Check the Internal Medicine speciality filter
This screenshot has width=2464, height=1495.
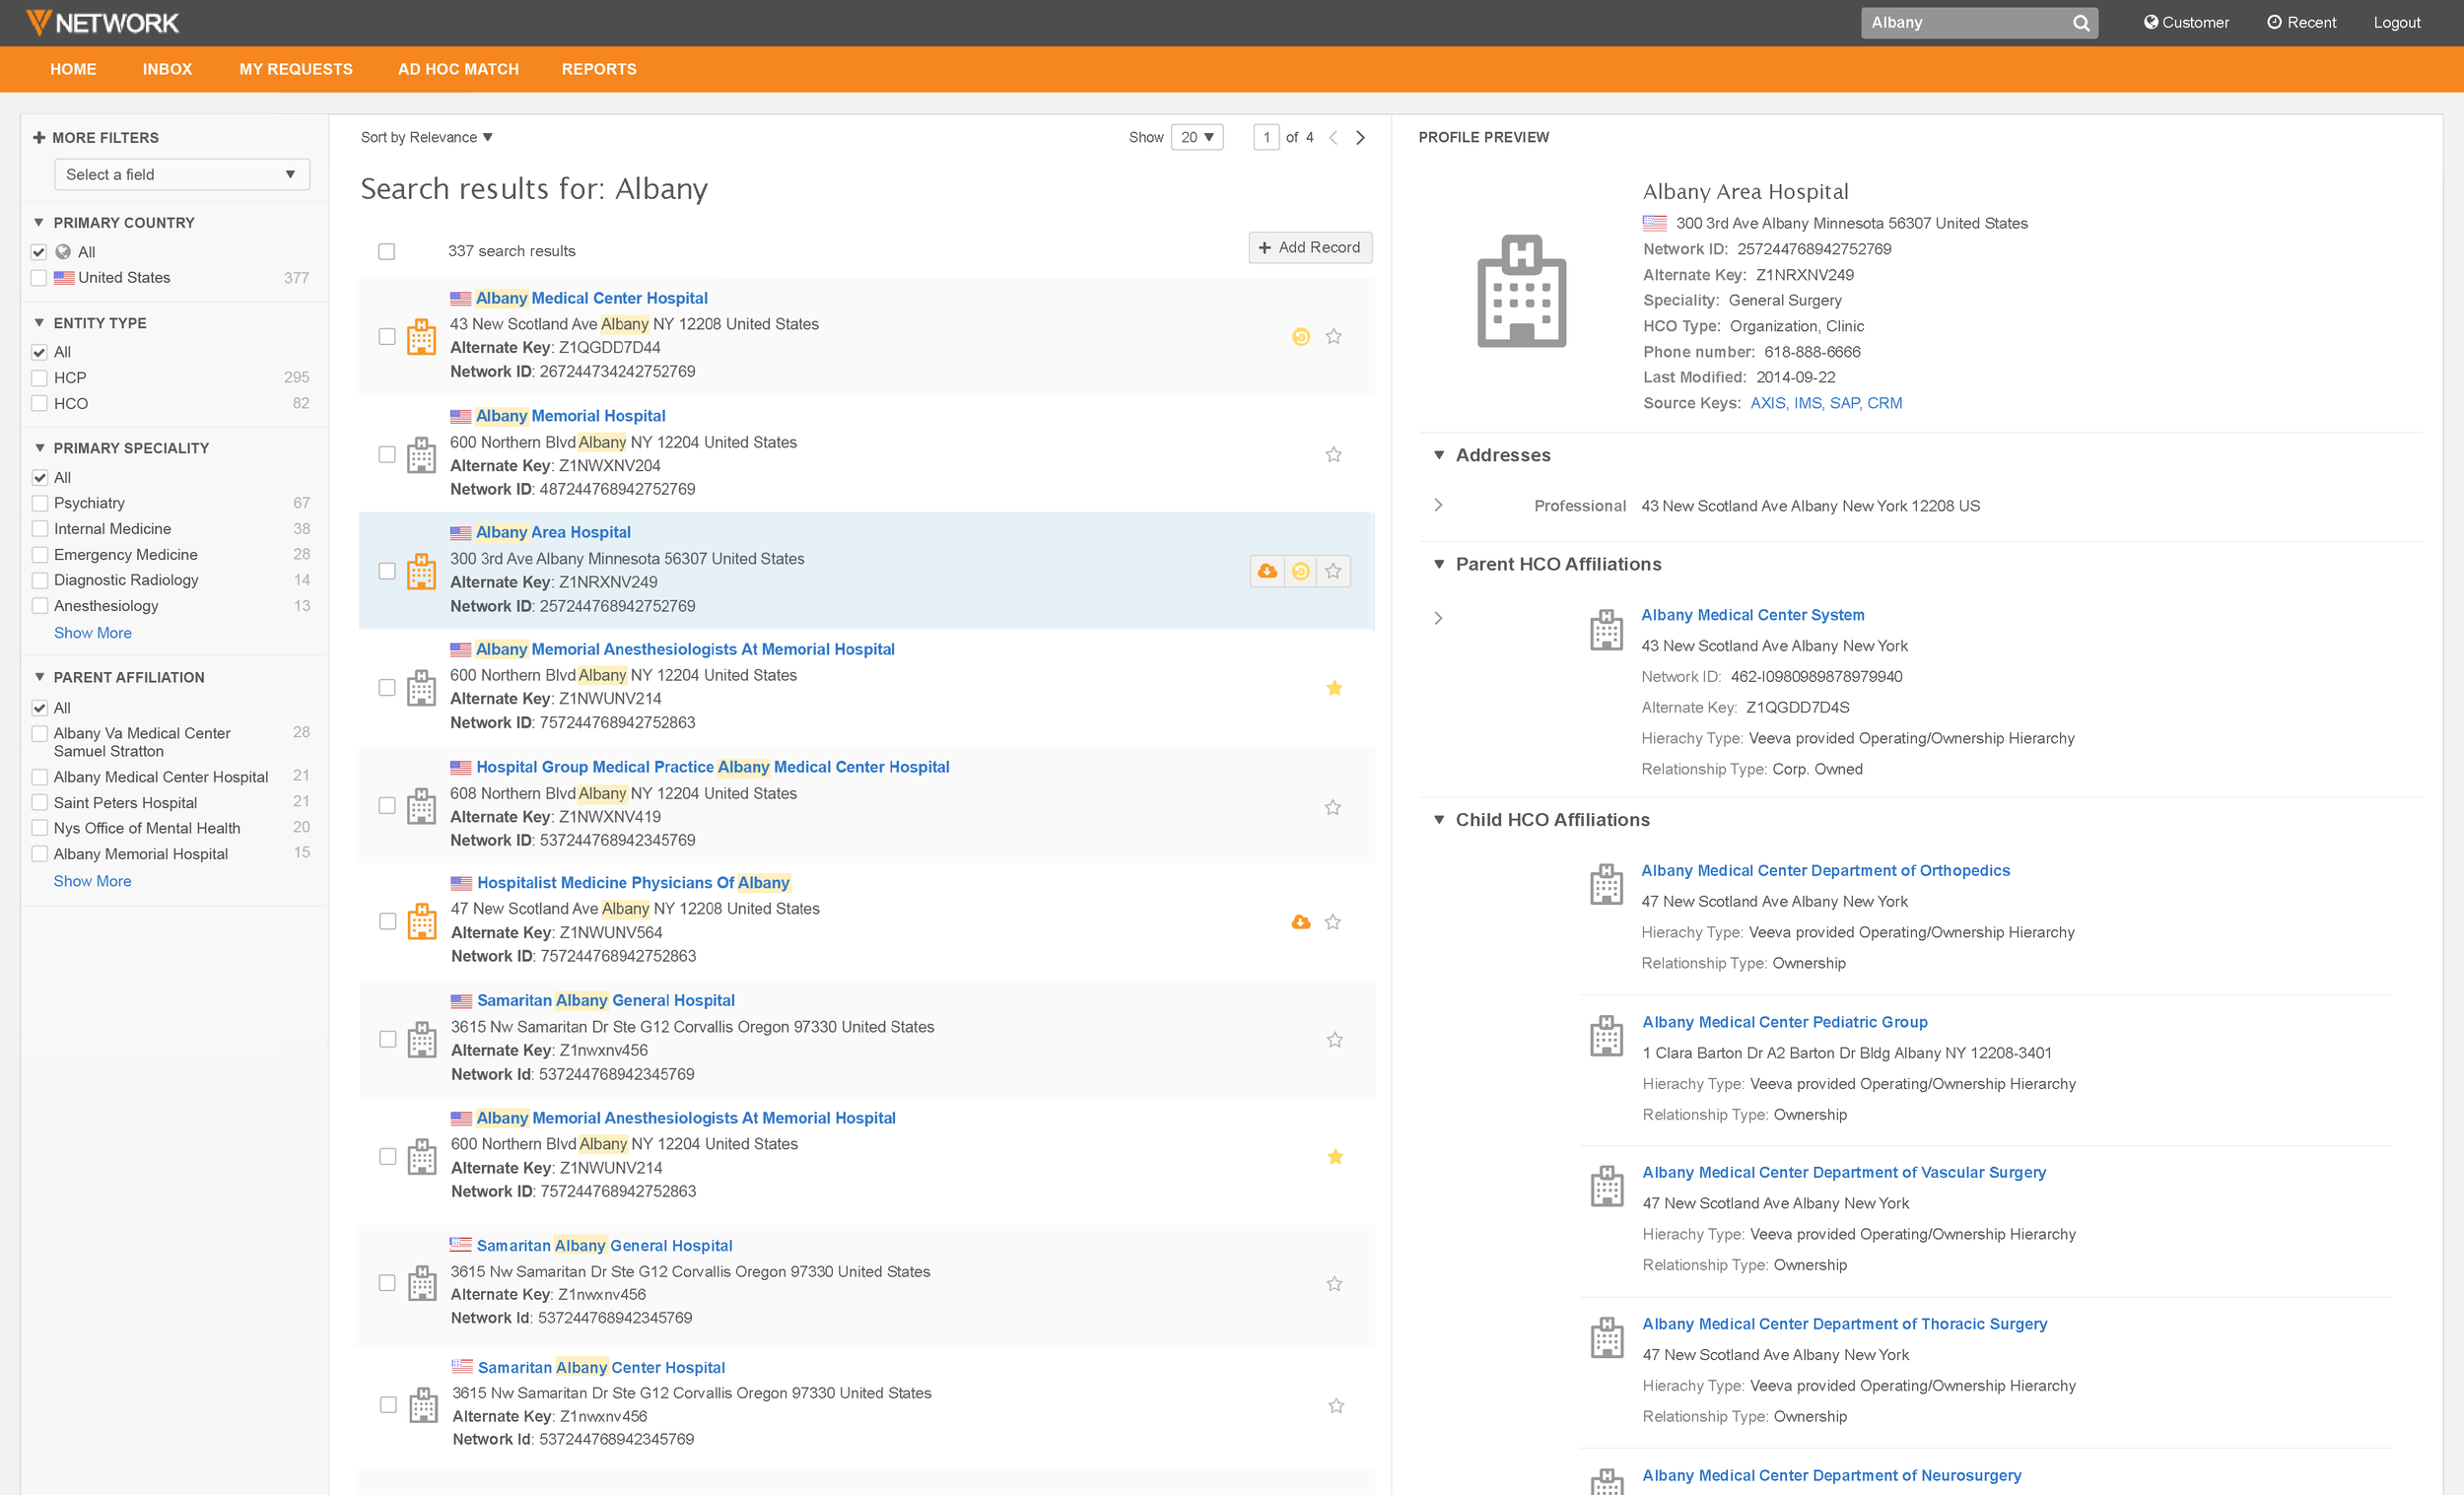pyautogui.click(x=39, y=529)
